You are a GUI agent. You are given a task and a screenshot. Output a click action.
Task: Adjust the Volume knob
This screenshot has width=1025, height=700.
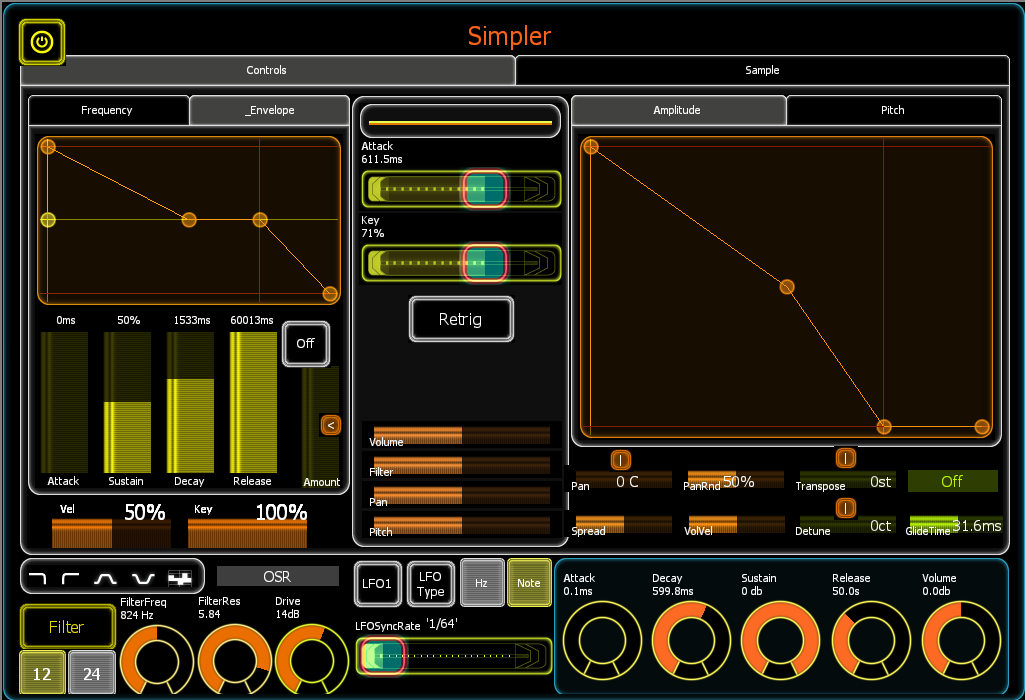pyautogui.click(x=961, y=641)
